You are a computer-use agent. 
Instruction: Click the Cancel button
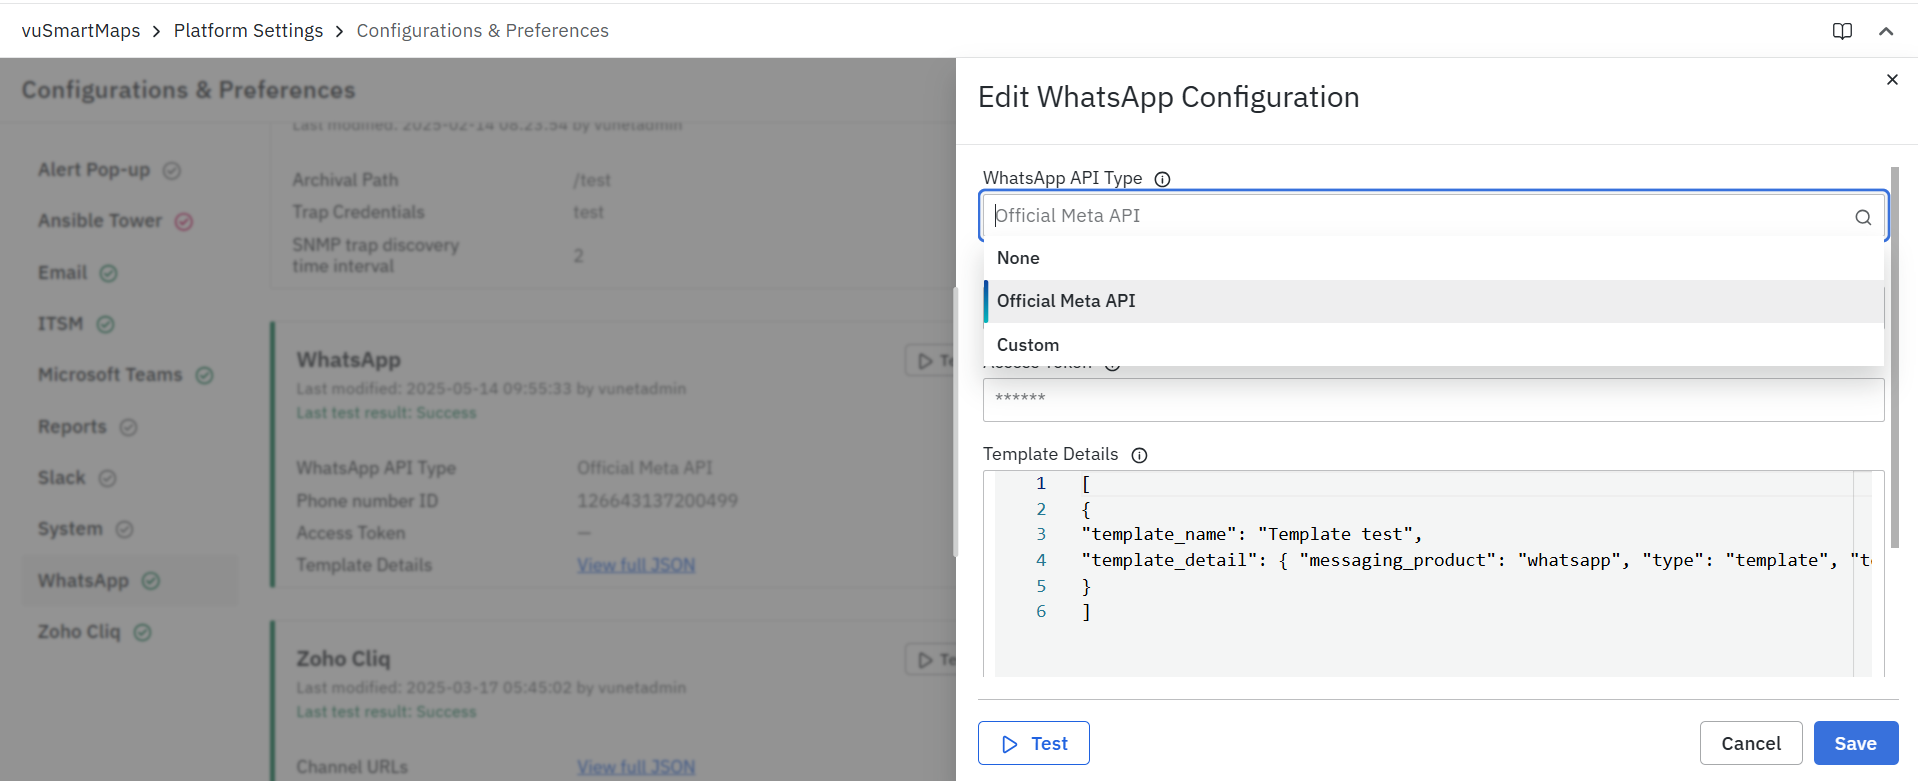pos(1750,743)
